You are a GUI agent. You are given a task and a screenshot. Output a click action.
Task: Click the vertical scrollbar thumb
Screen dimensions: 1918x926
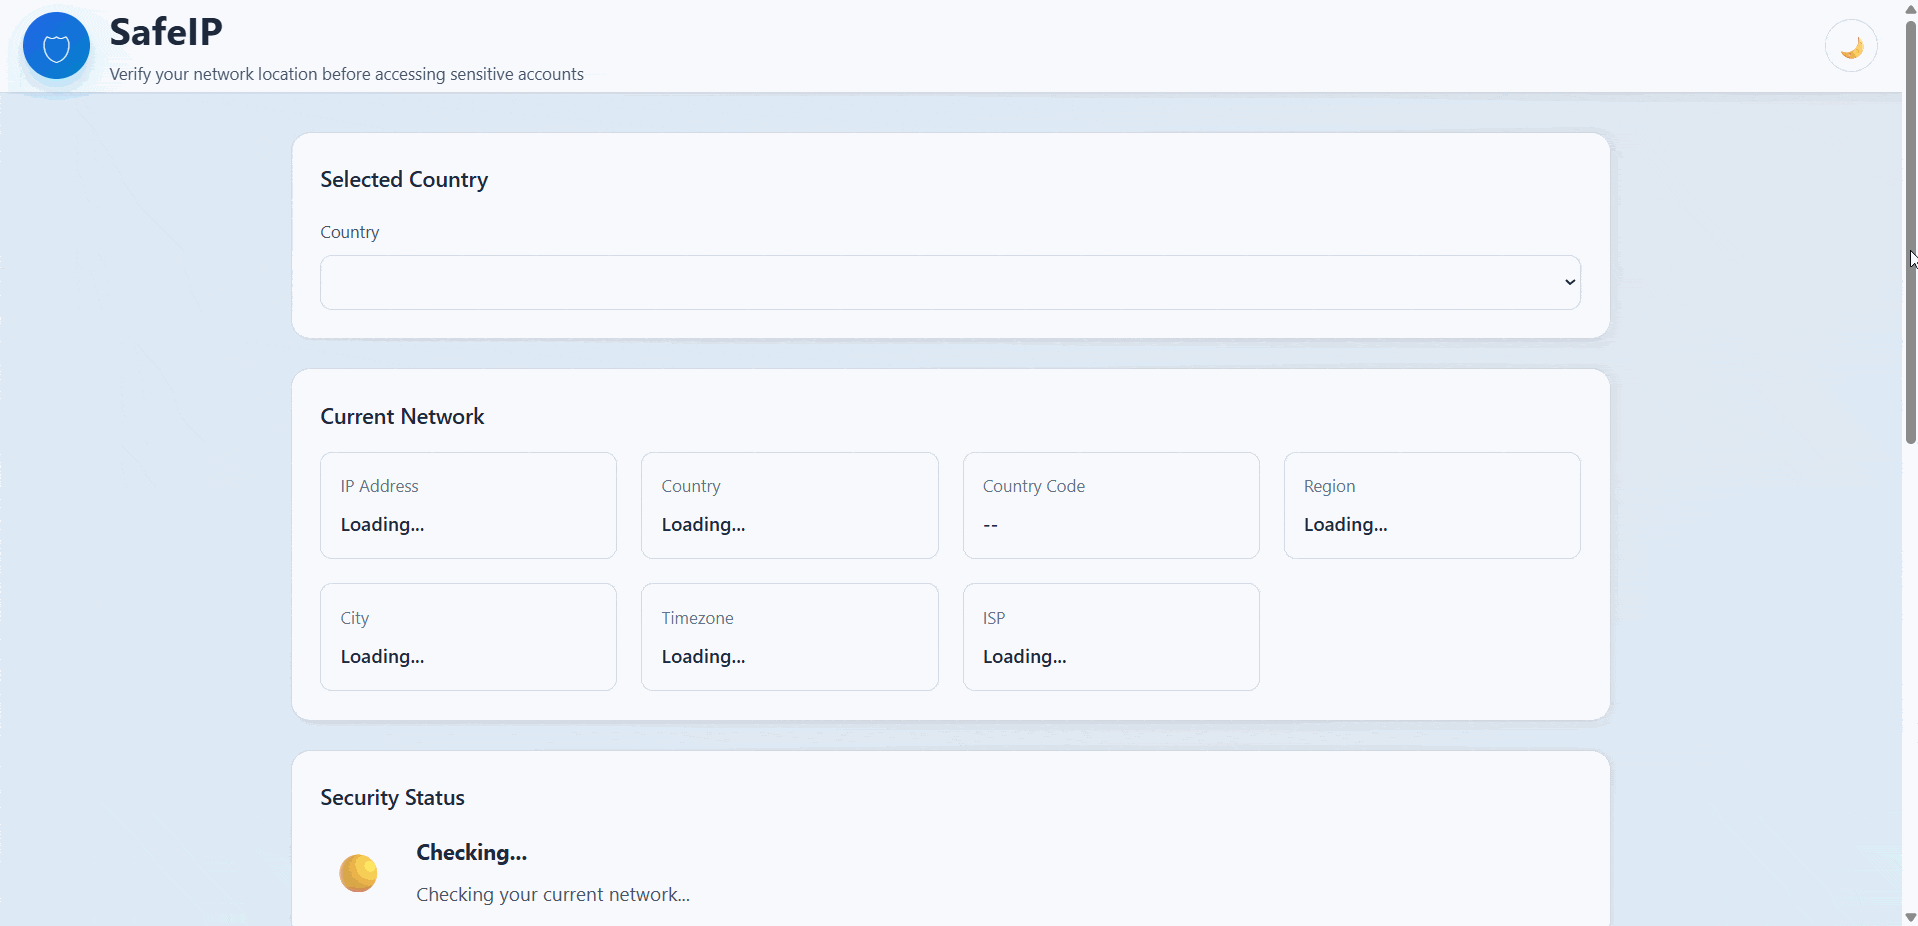click(x=1910, y=232)
